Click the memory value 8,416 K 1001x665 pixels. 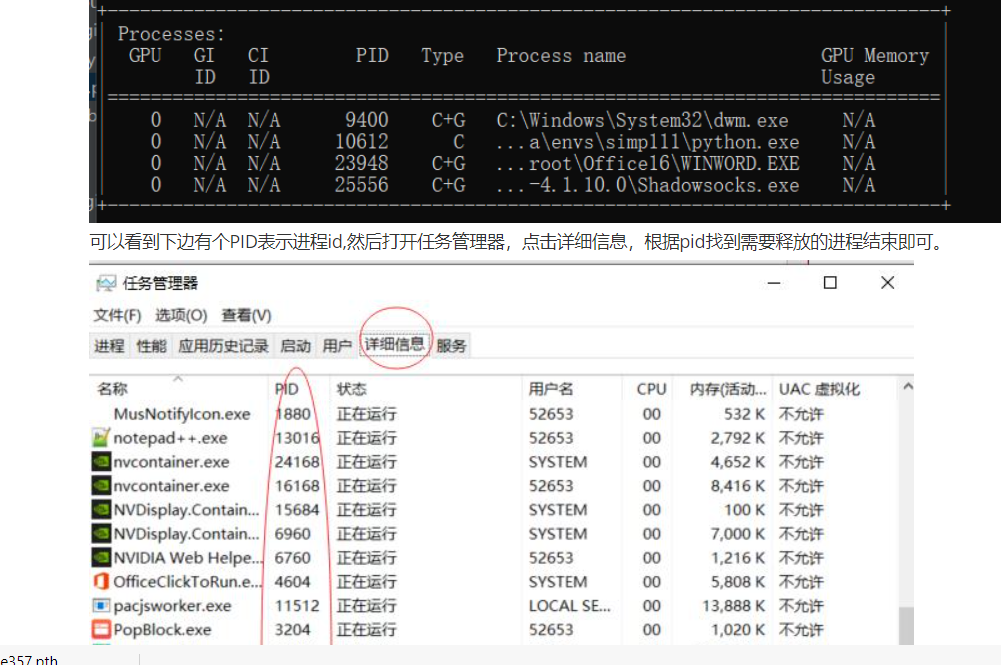(x=737, y=486)
